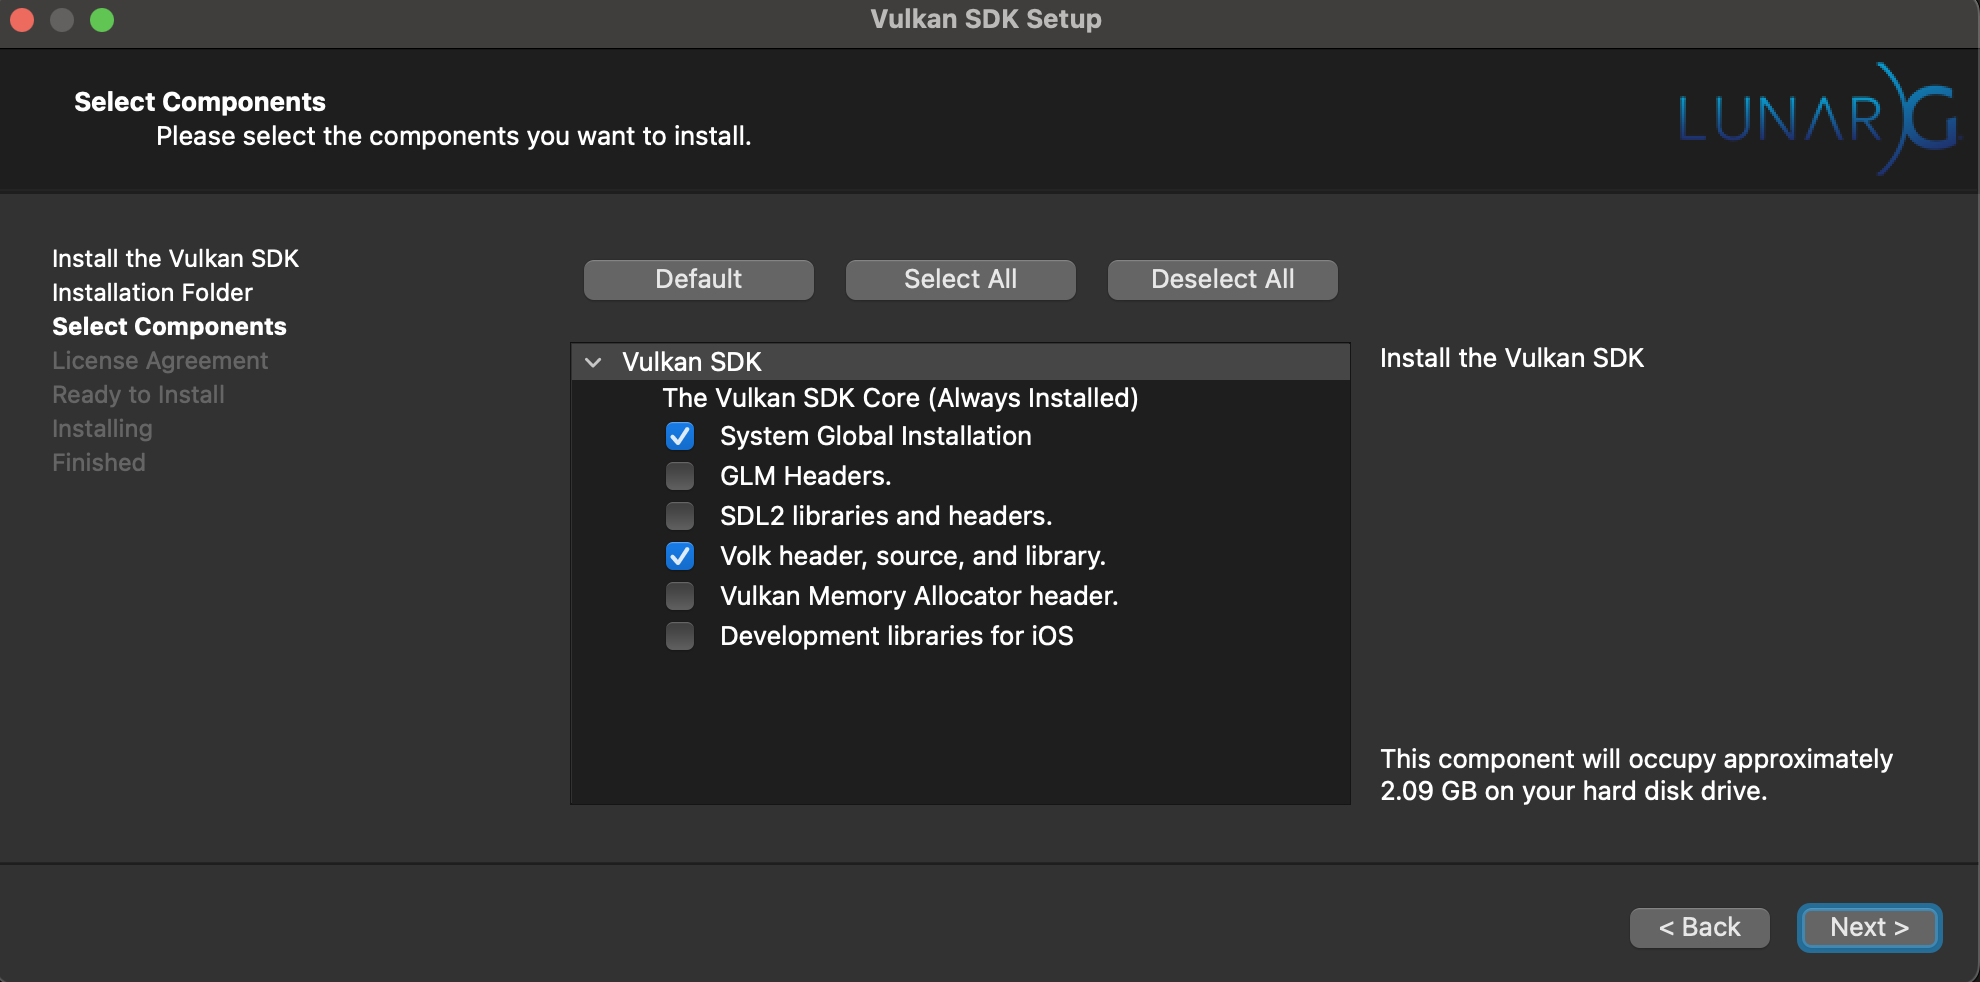This screenshot has height=982, width=1980.
Task: Click the Select Components sidebar step
Action: 169,327
